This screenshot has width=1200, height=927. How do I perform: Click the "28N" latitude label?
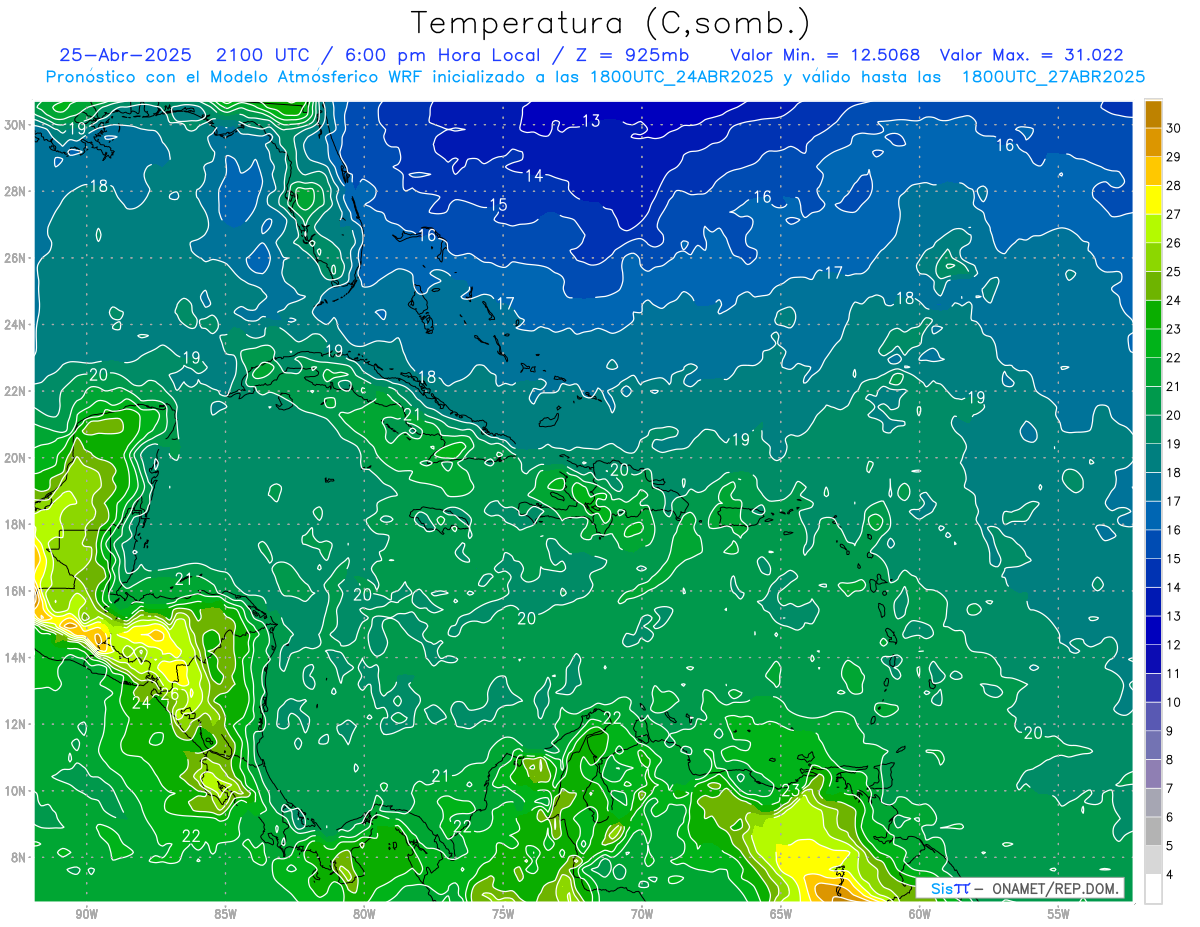coord(17,191)
